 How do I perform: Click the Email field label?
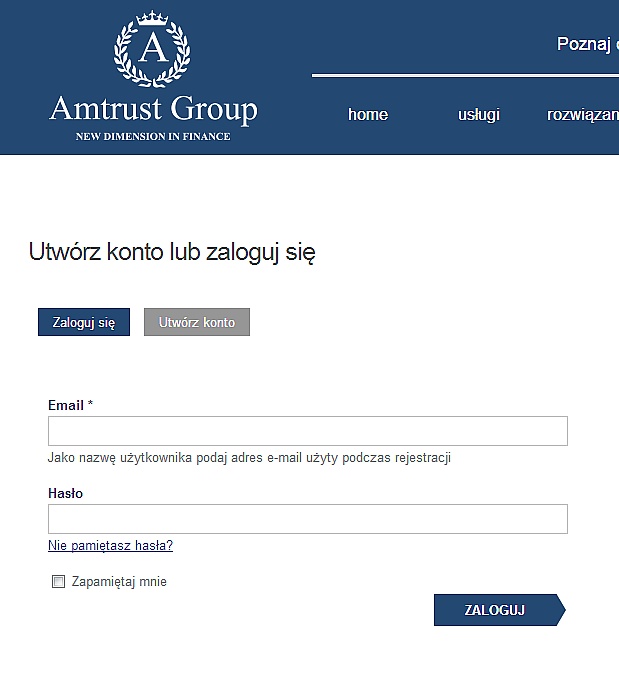click(70, 405)
